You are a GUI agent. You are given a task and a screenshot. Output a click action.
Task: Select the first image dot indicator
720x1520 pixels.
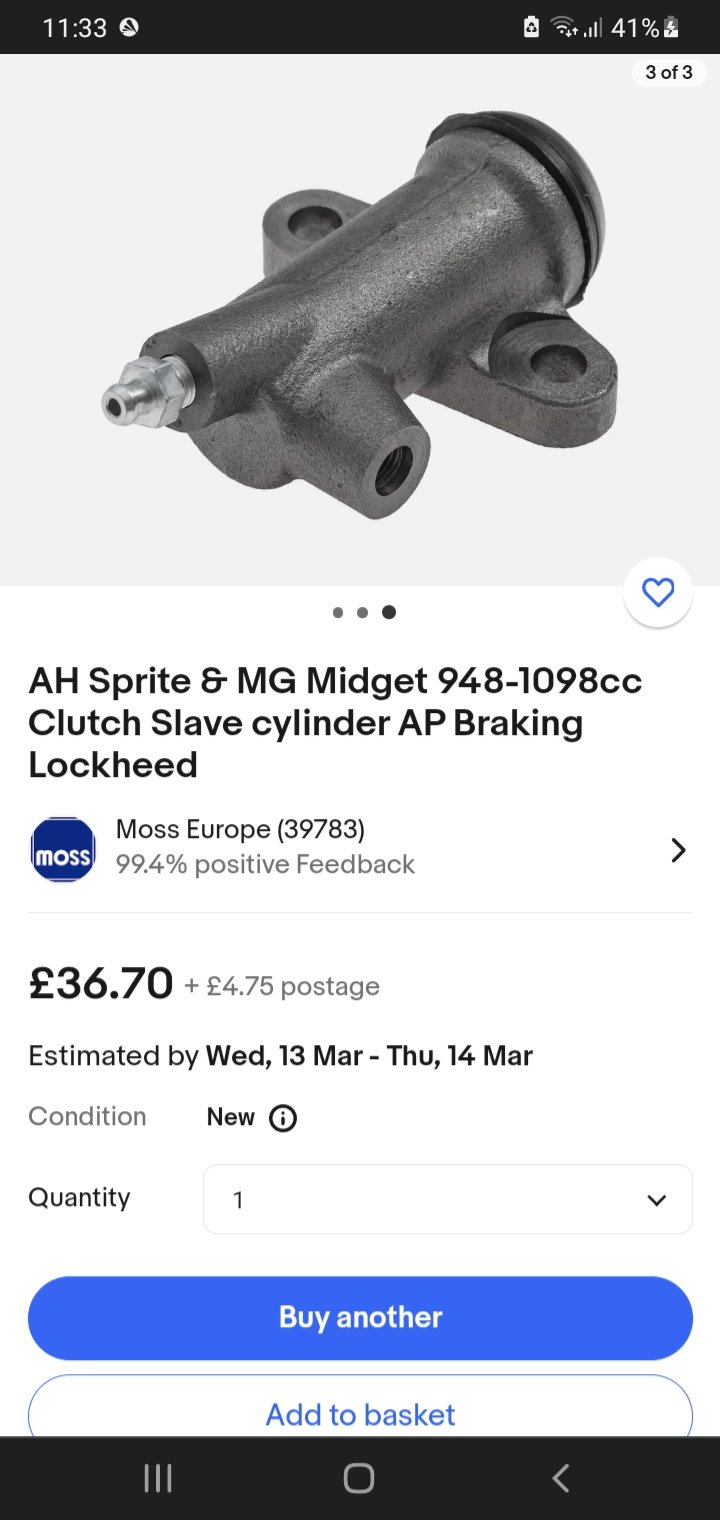click(338, 612)
